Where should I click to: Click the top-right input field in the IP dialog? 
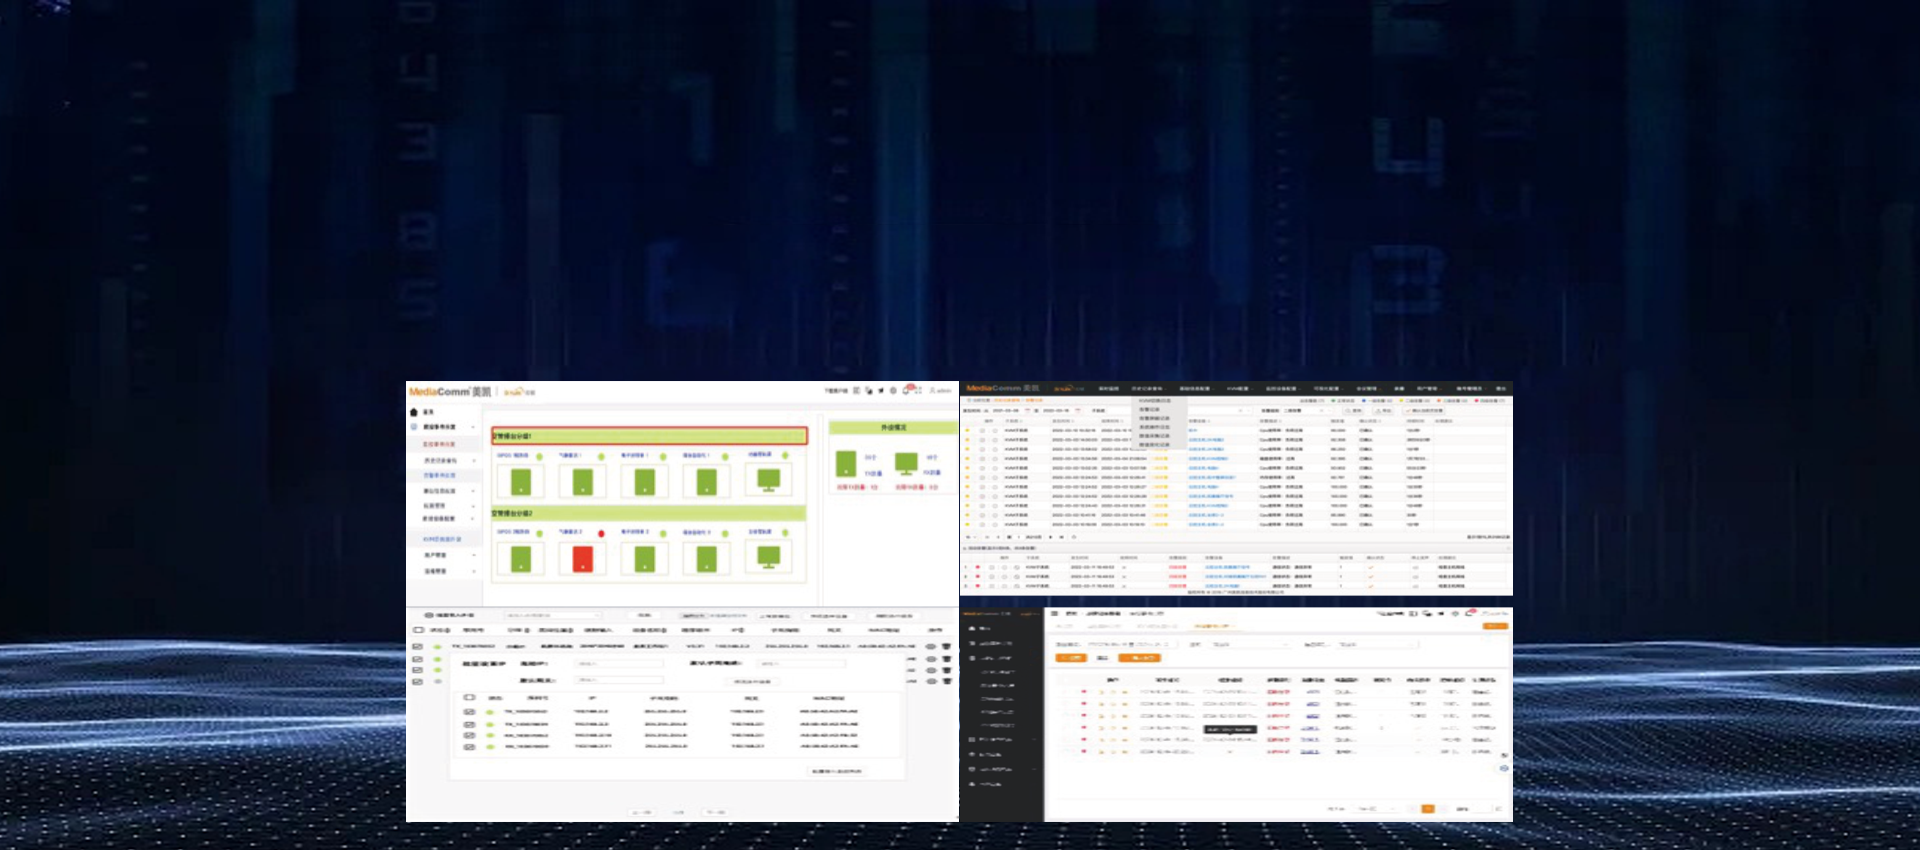coord(802,663)
